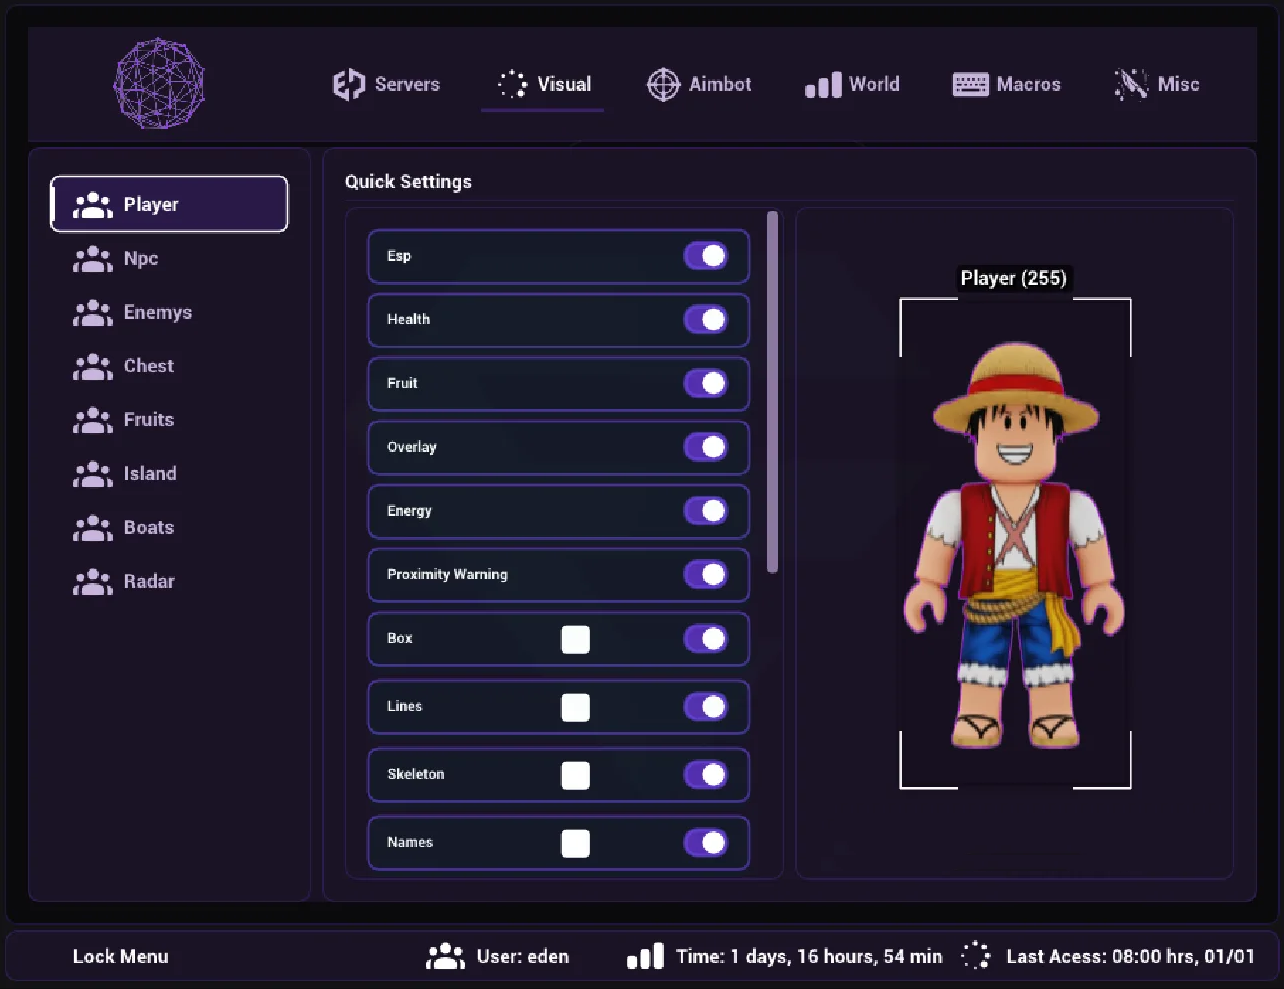The height and width of the screenshot is (989, 1284).
Task: Toggle the Fruit switch
Action: tap(706, 383)
